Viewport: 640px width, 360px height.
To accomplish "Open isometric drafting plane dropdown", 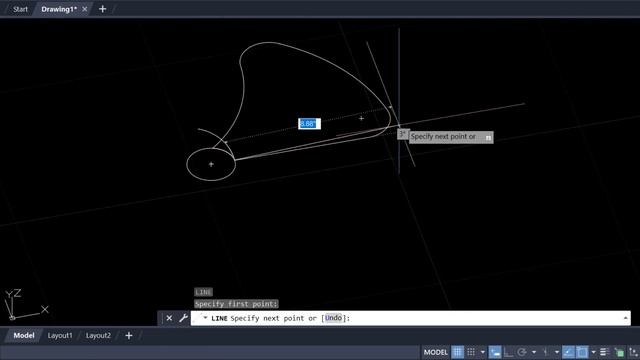I will click(x=557, y=352).
